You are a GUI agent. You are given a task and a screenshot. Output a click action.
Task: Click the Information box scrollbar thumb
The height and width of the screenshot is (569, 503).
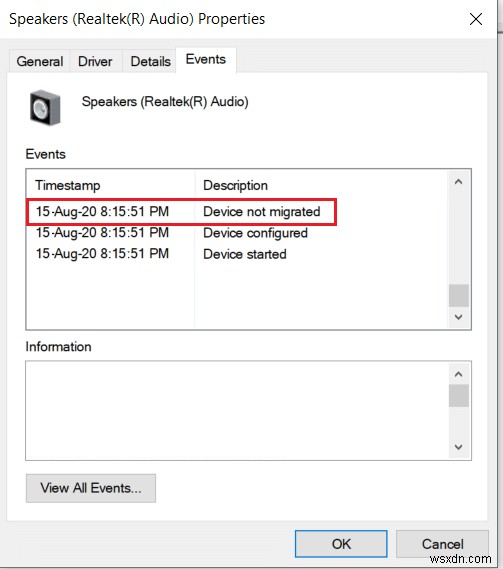click(459, 396)
